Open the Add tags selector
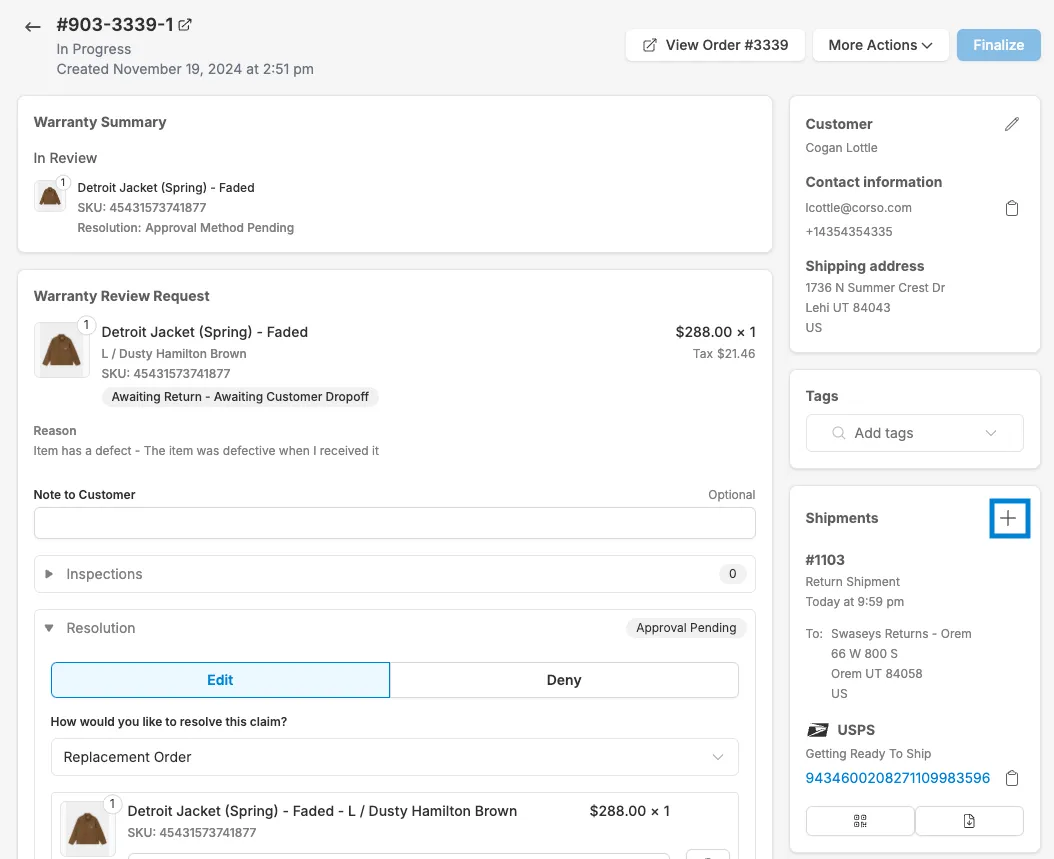 point(914,432)
